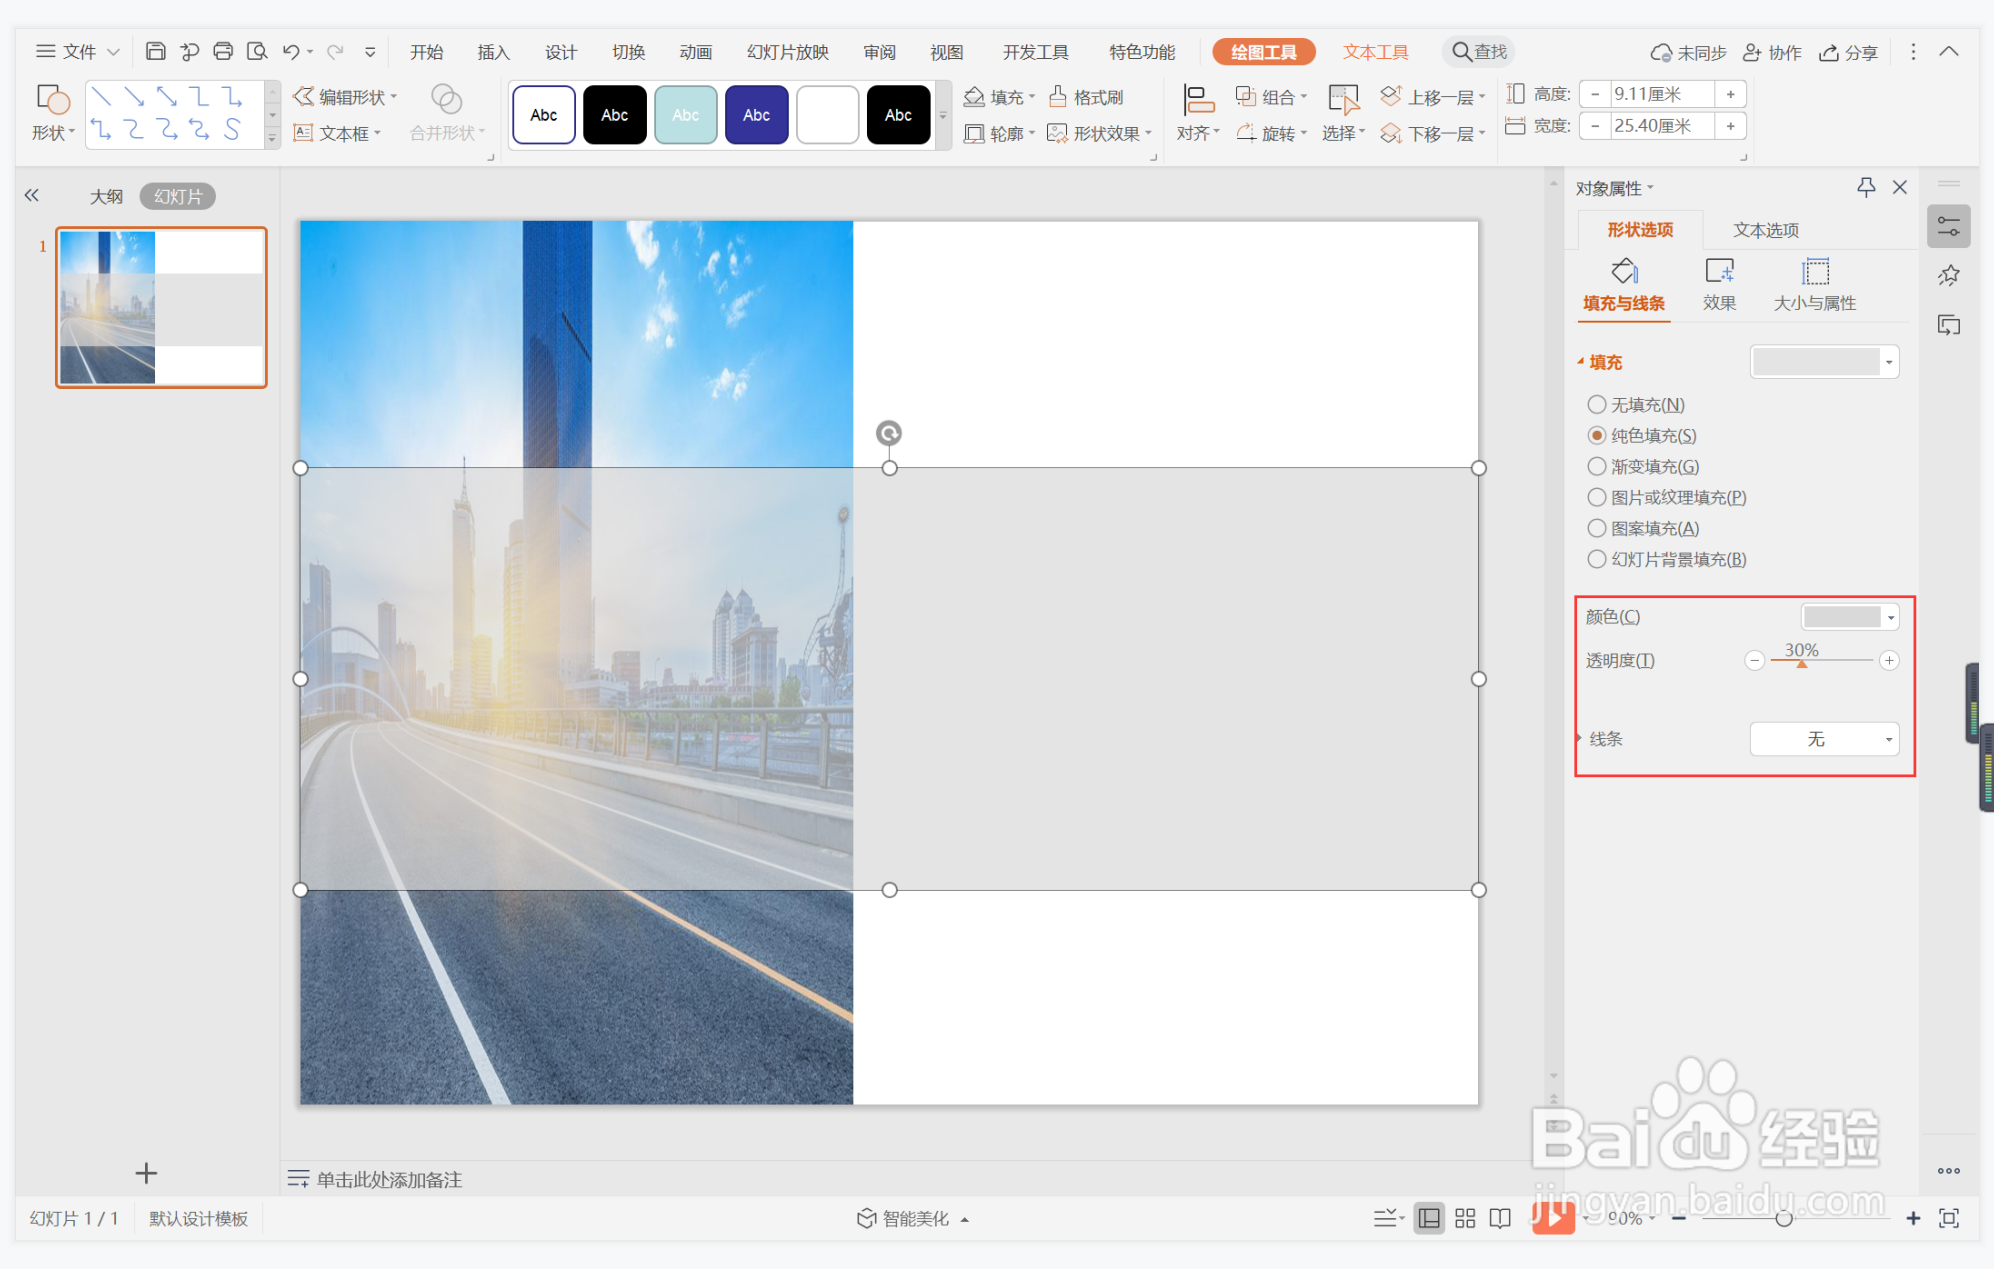Open the 插入 ribbon tab

(493, 52)
